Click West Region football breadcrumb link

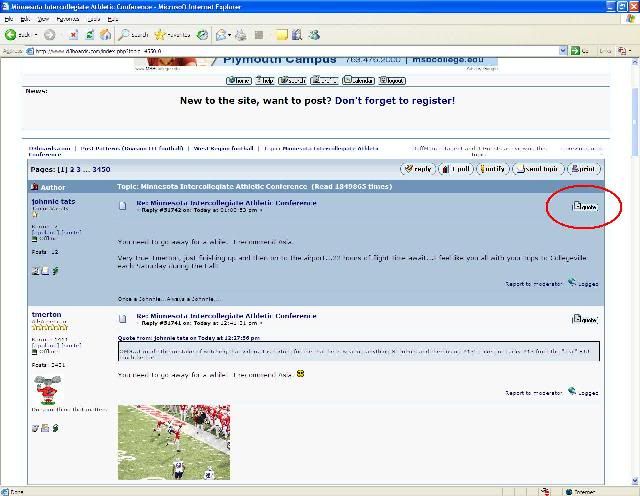tap(223, 148)
